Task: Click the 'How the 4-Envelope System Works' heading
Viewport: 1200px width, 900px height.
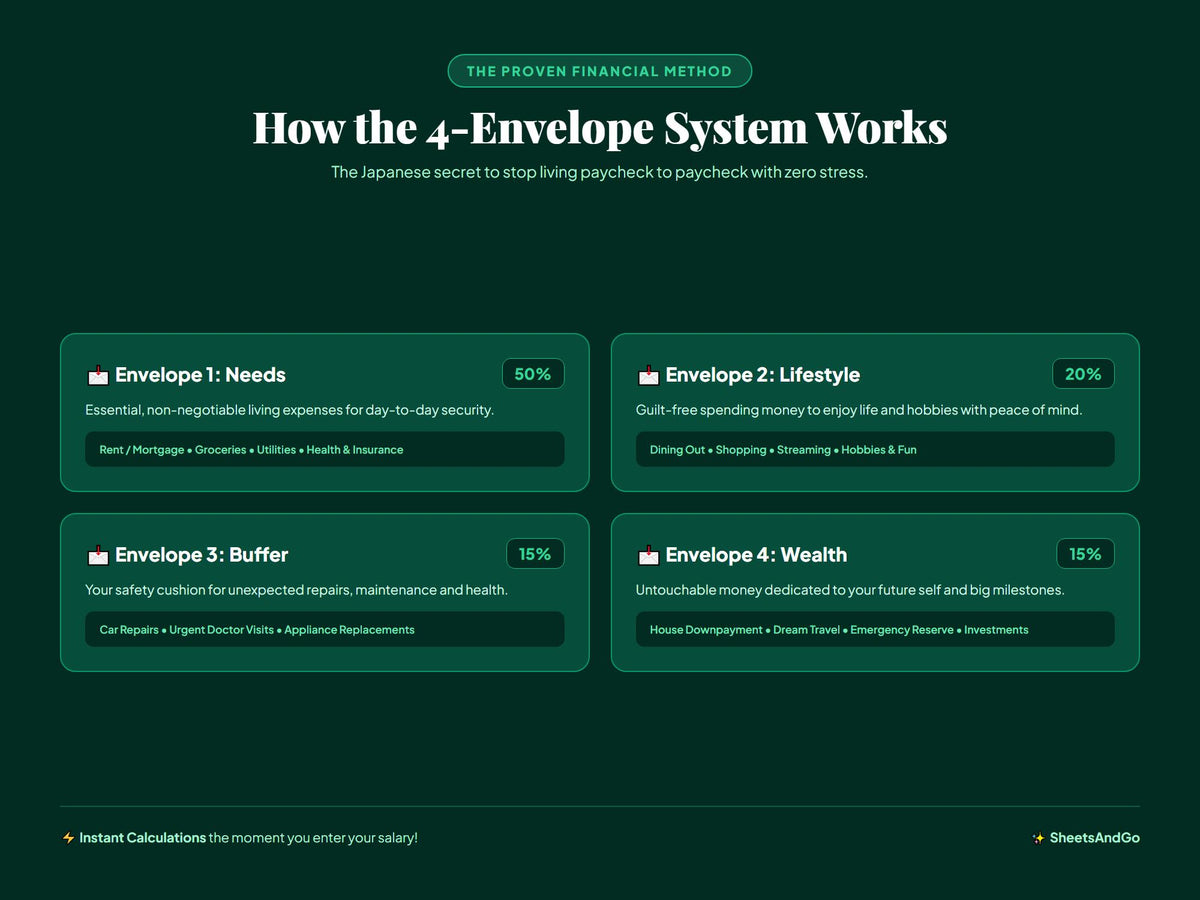Action: point(600,128)
